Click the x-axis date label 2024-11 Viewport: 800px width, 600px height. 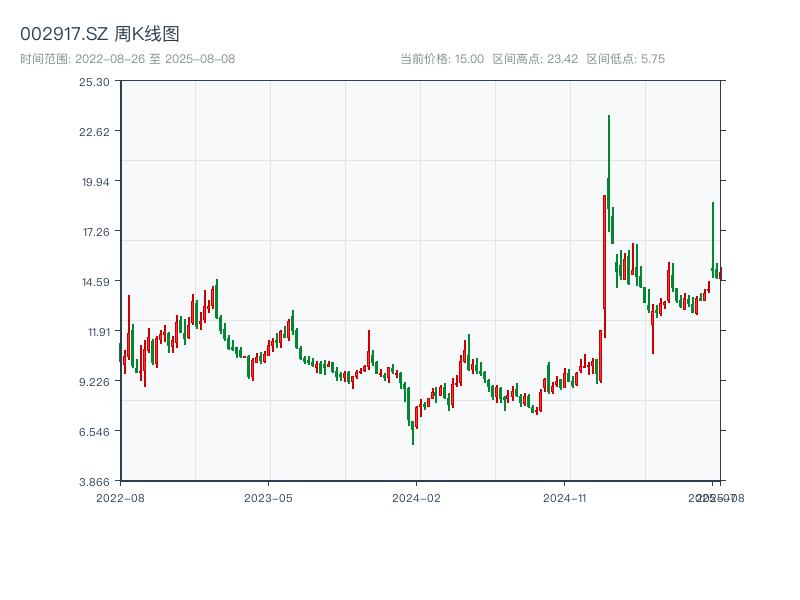pyautogui.click(x=564, y=498)
